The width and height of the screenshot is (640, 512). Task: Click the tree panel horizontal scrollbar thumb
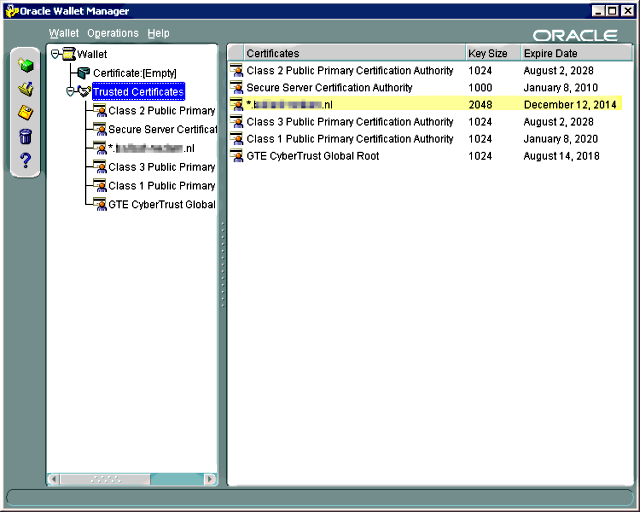coord(105,479)
